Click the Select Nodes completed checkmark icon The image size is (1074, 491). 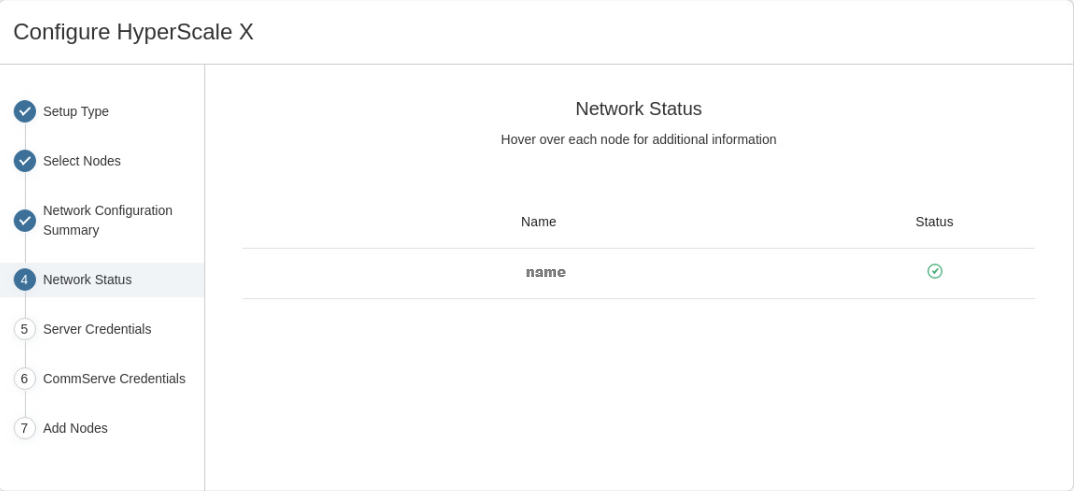(25, 160)
